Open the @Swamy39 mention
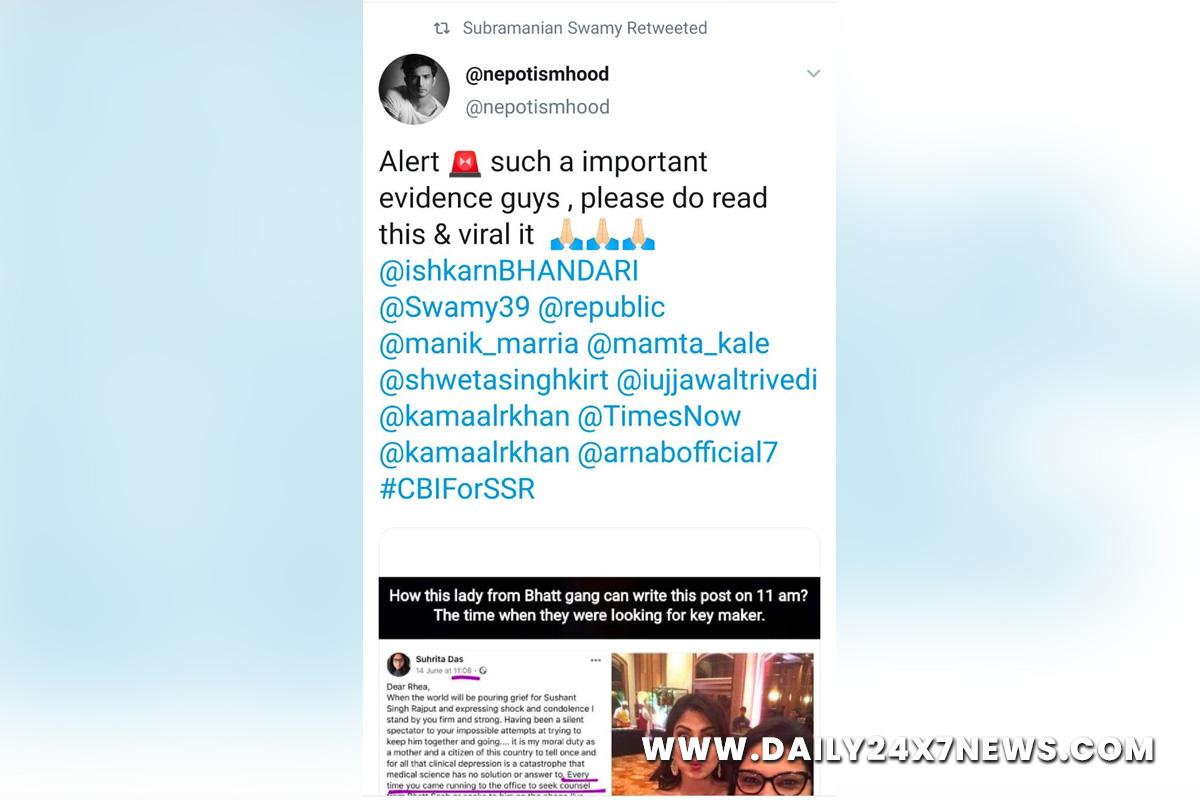The height and width of the screenshot is (800, 1200). point(454,307)
